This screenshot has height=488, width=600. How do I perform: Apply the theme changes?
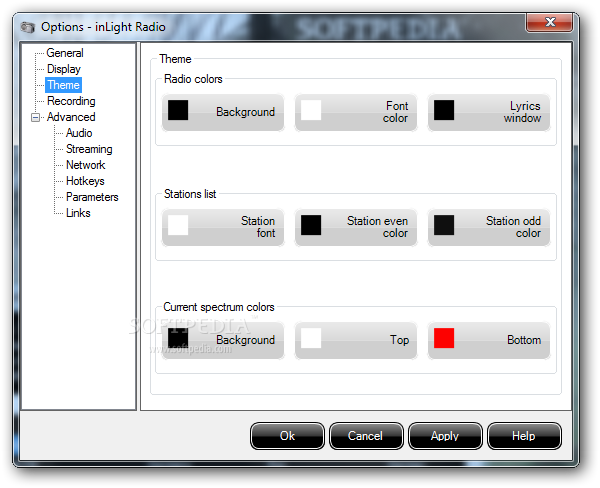pos(445,436)
